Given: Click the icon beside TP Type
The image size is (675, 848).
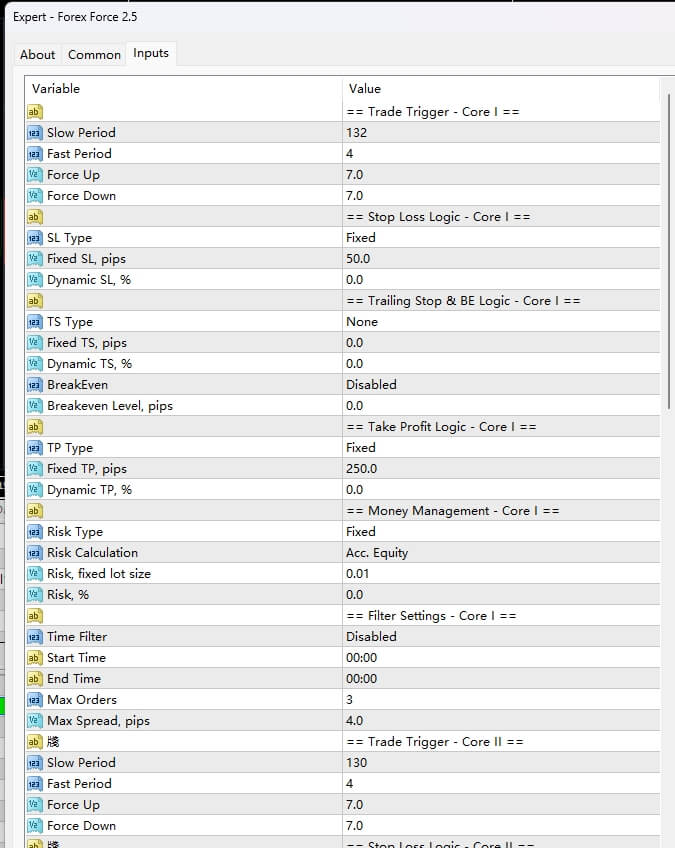Looking at the screenshot, I should point(34,448).
